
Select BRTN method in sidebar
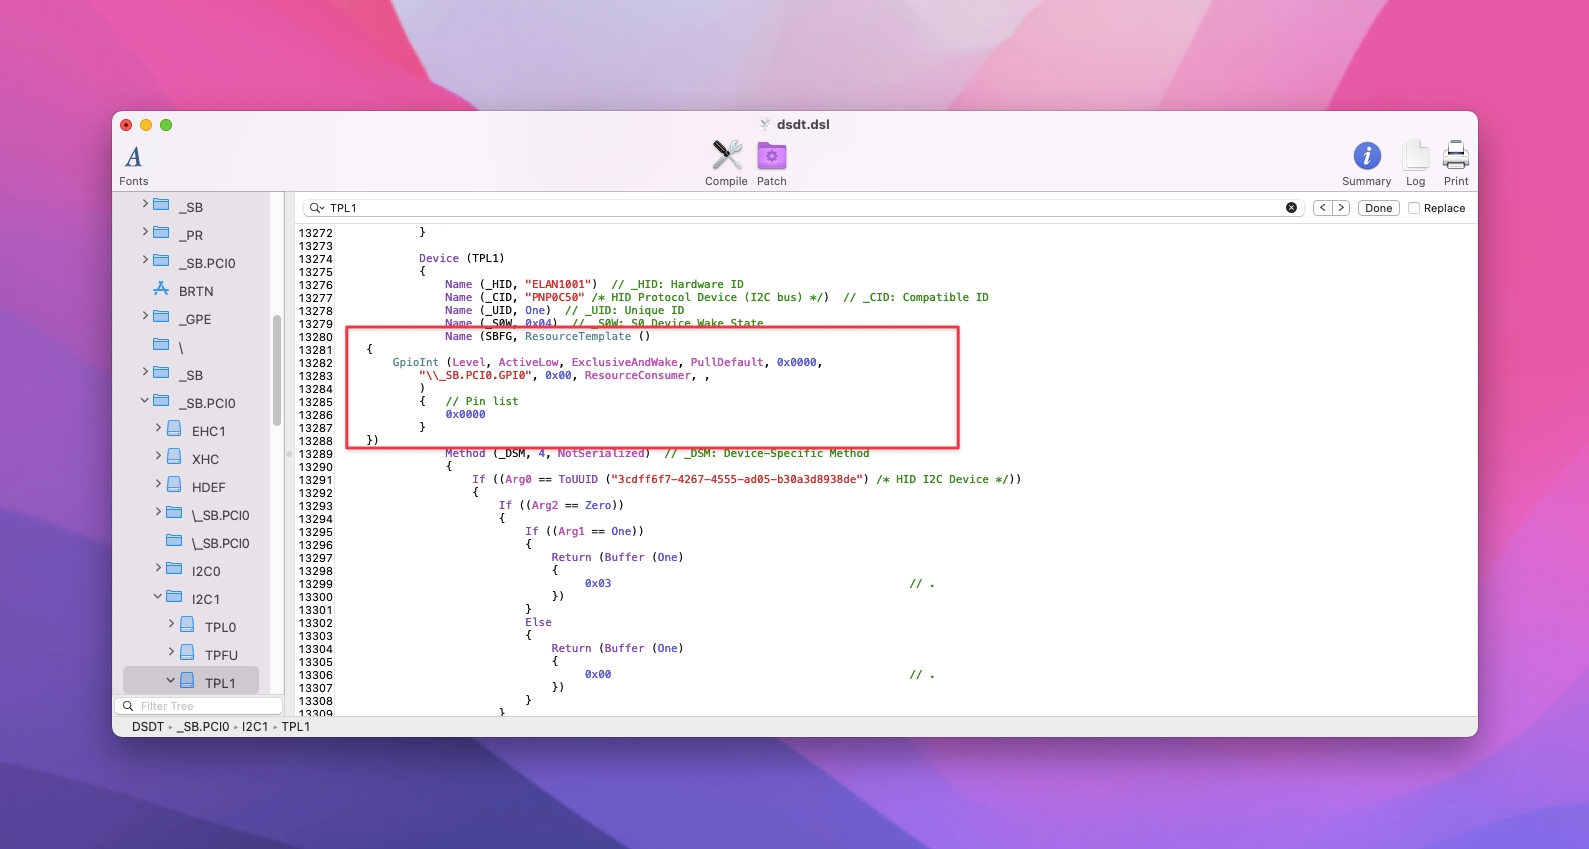[x=196, y=291]
